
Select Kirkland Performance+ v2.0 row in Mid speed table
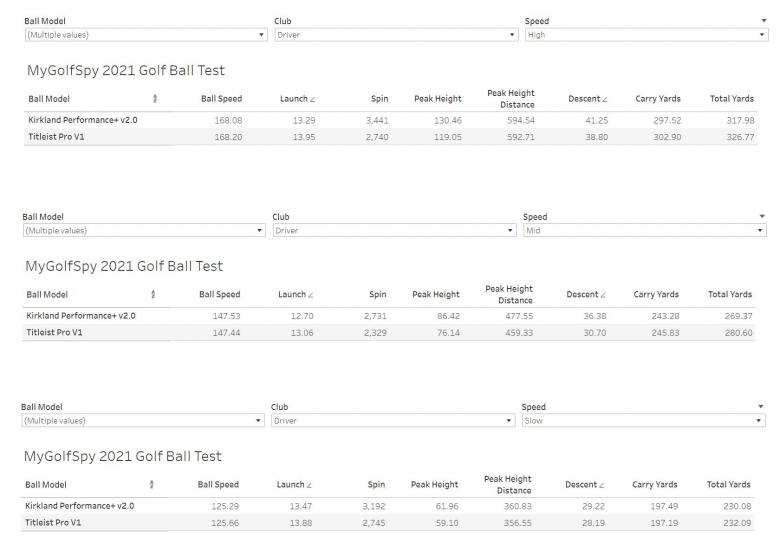(81, 316)
